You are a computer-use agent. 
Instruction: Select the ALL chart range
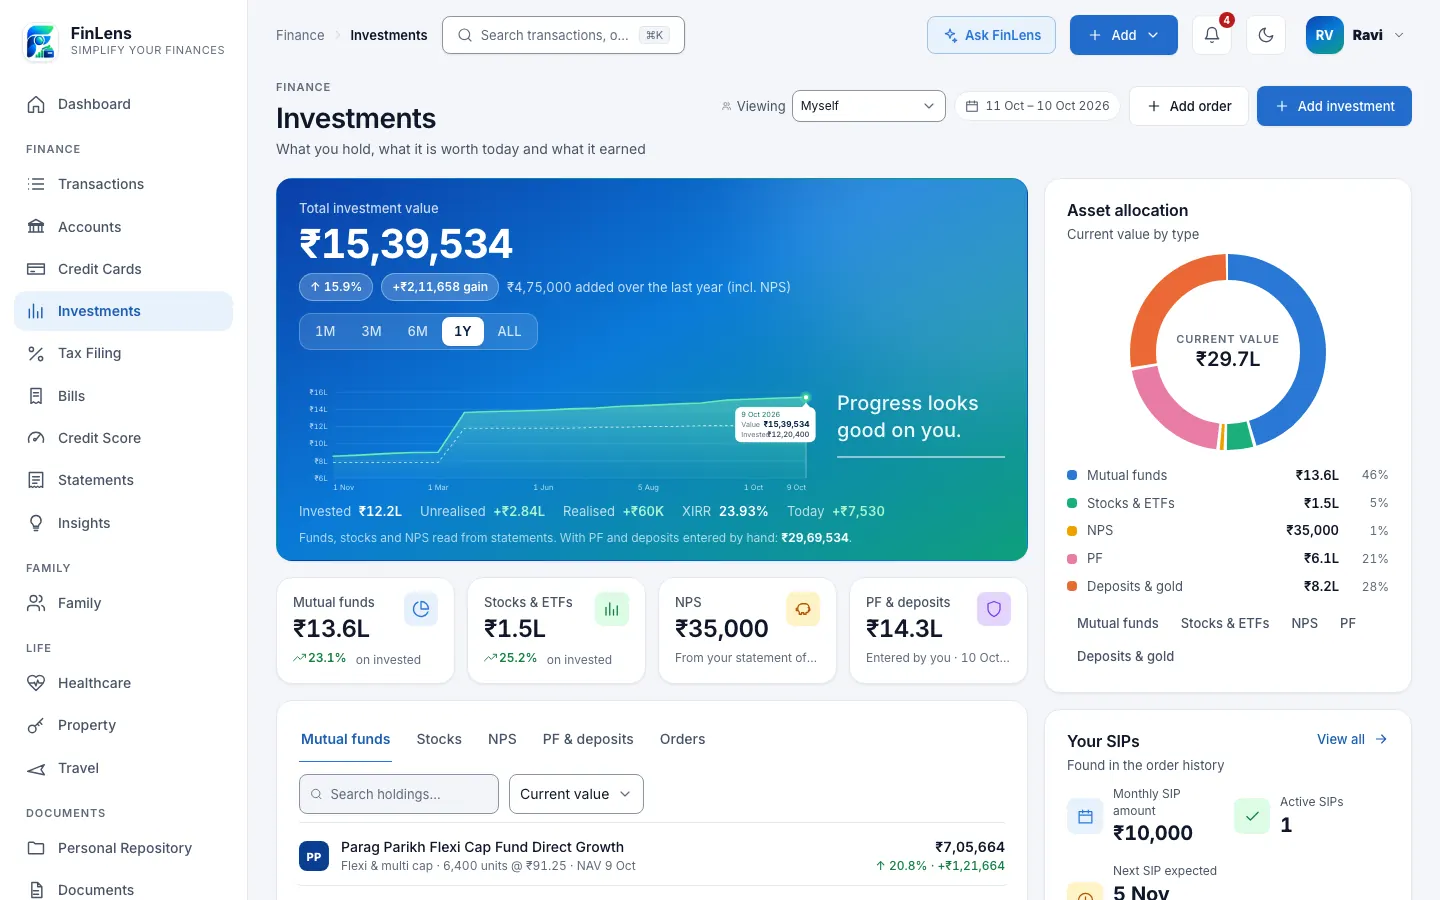tap(509, 331)
